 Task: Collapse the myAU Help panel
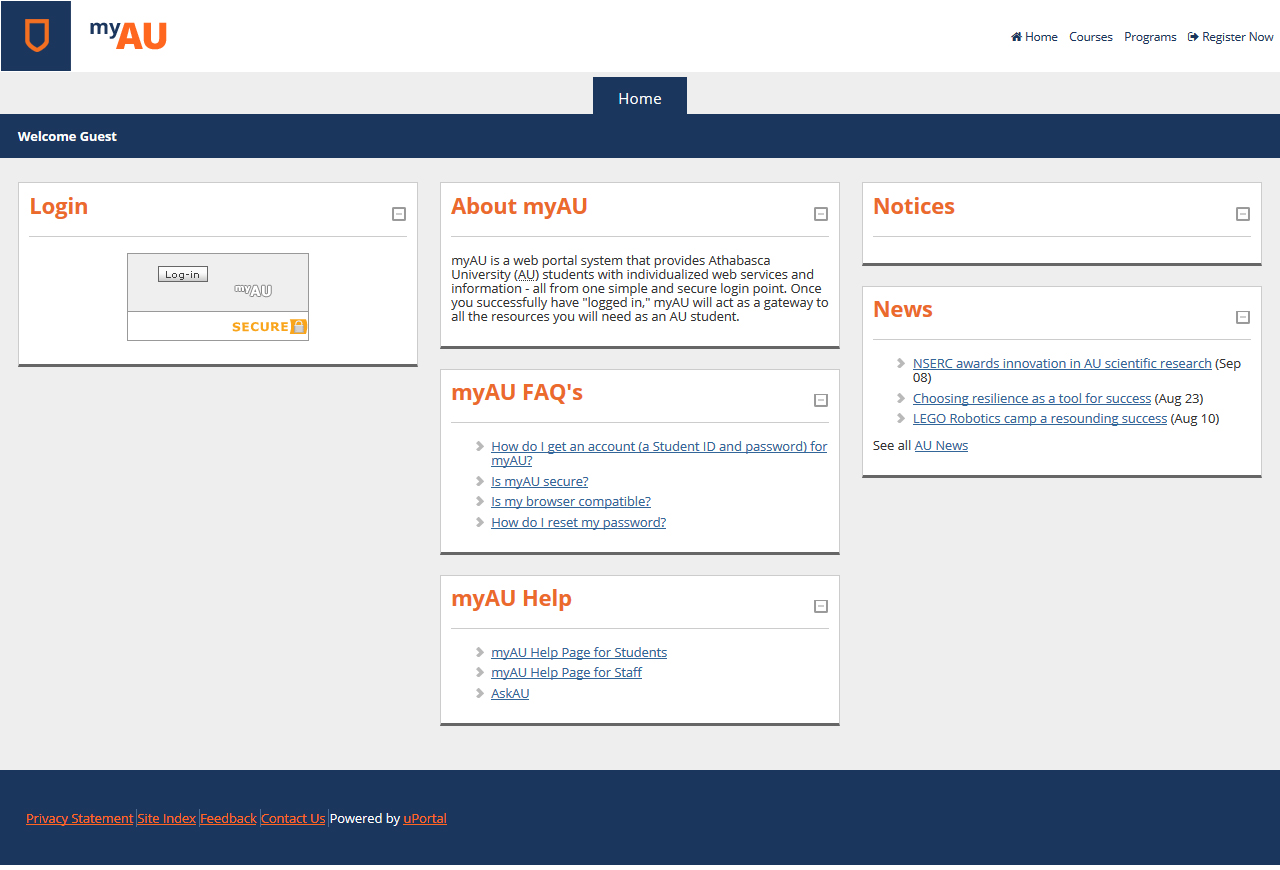tap(821, 606)
